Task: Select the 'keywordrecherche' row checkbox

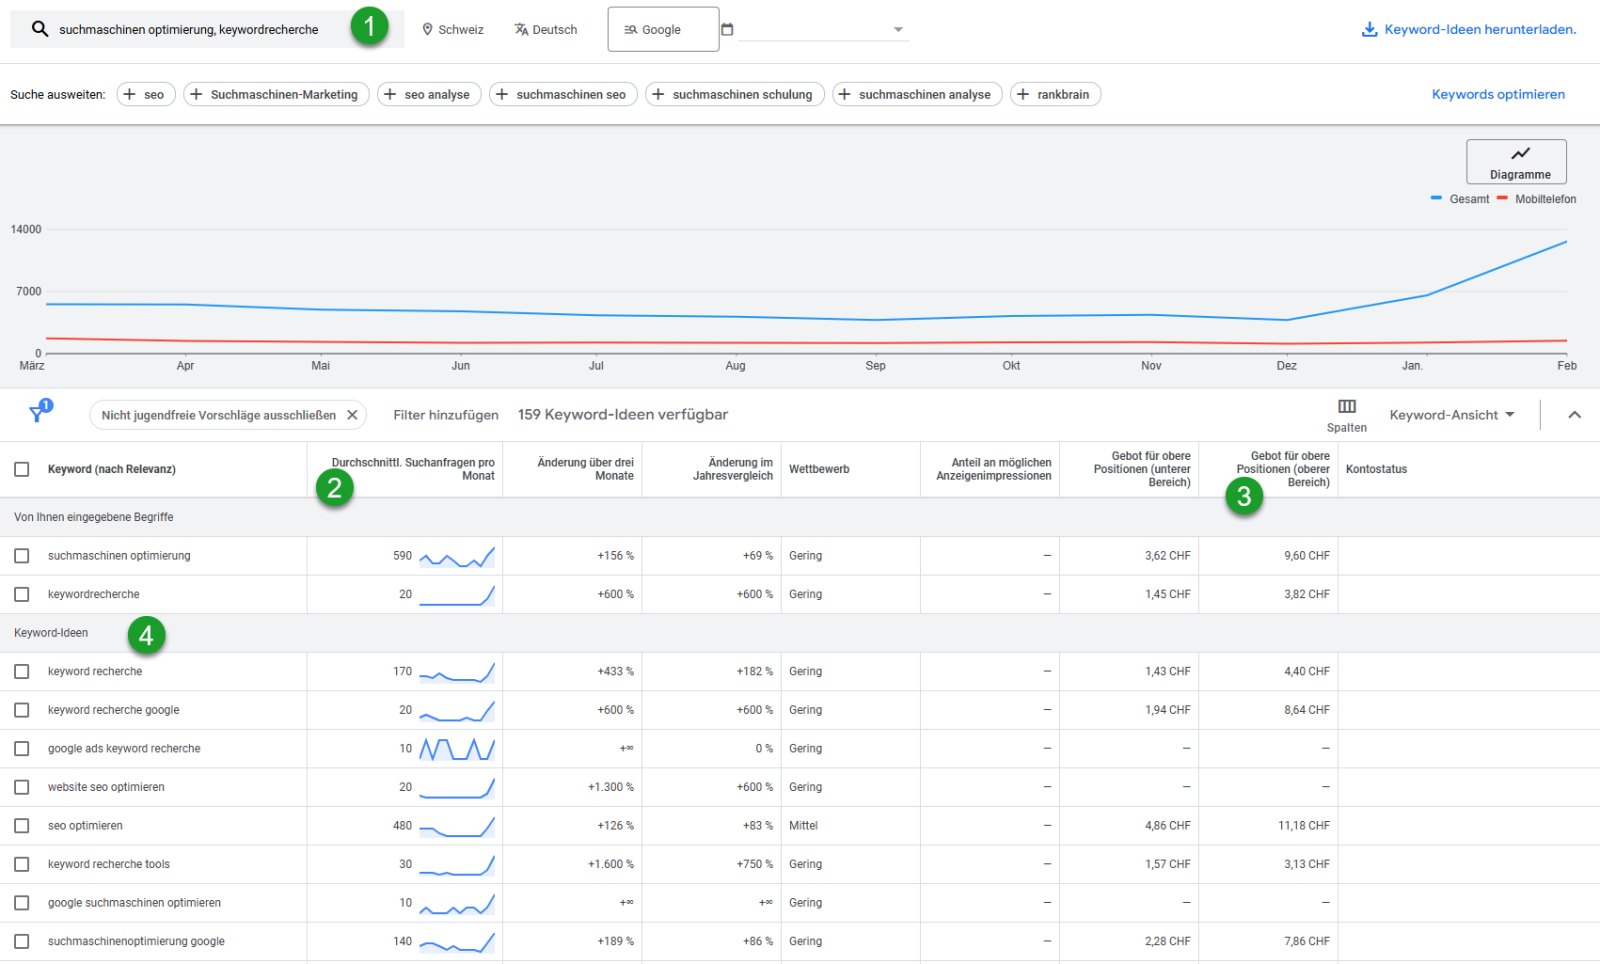Action: [x=22, y=594]
